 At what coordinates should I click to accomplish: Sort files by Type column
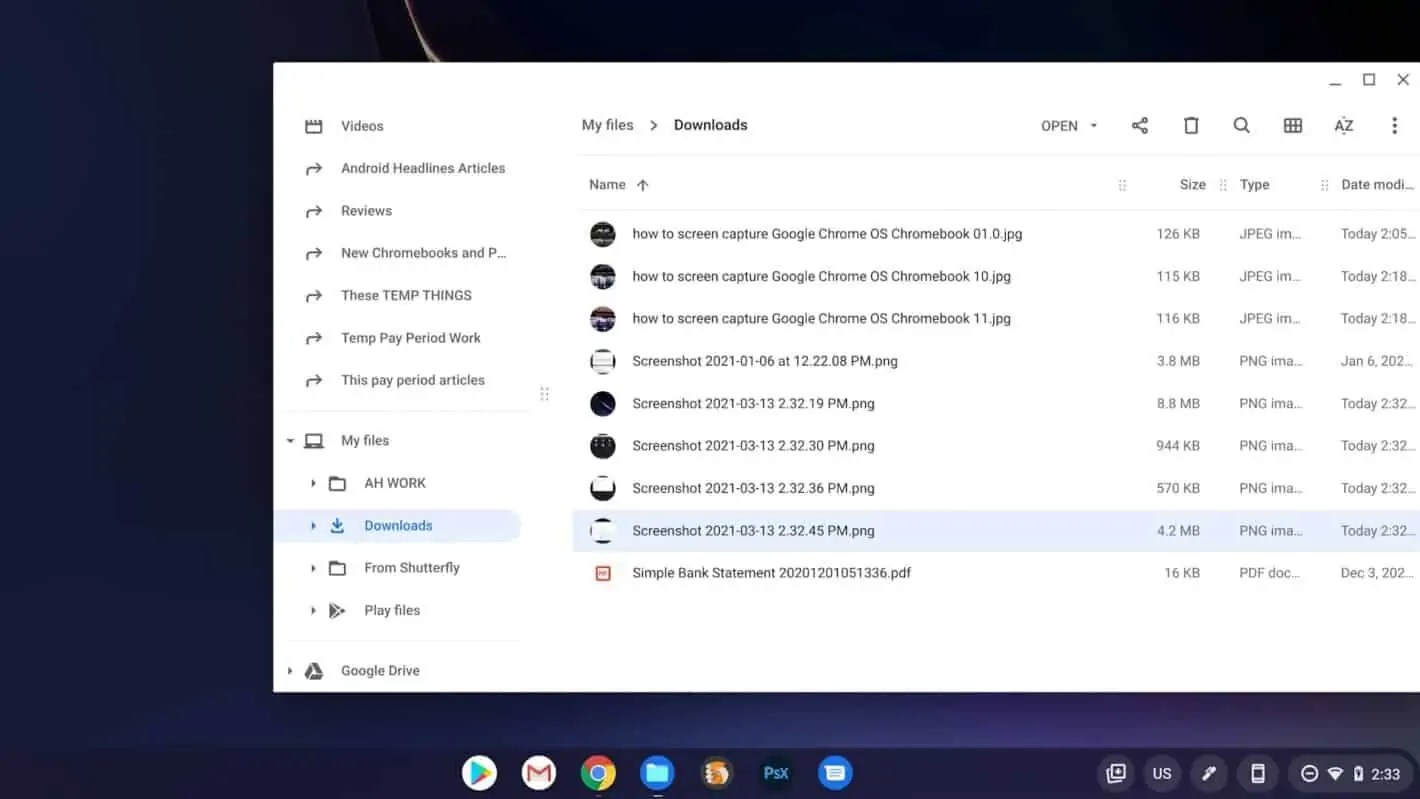click(1254, 184)
